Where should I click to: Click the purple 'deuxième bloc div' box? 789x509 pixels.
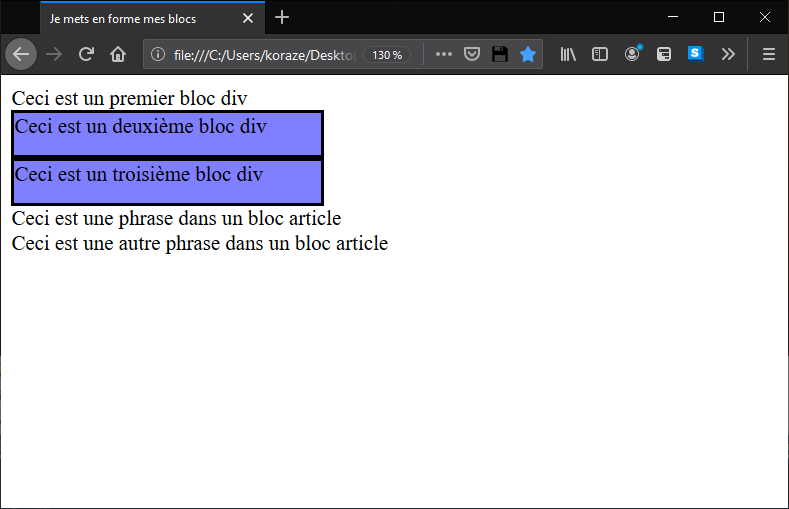click(168, 134)
